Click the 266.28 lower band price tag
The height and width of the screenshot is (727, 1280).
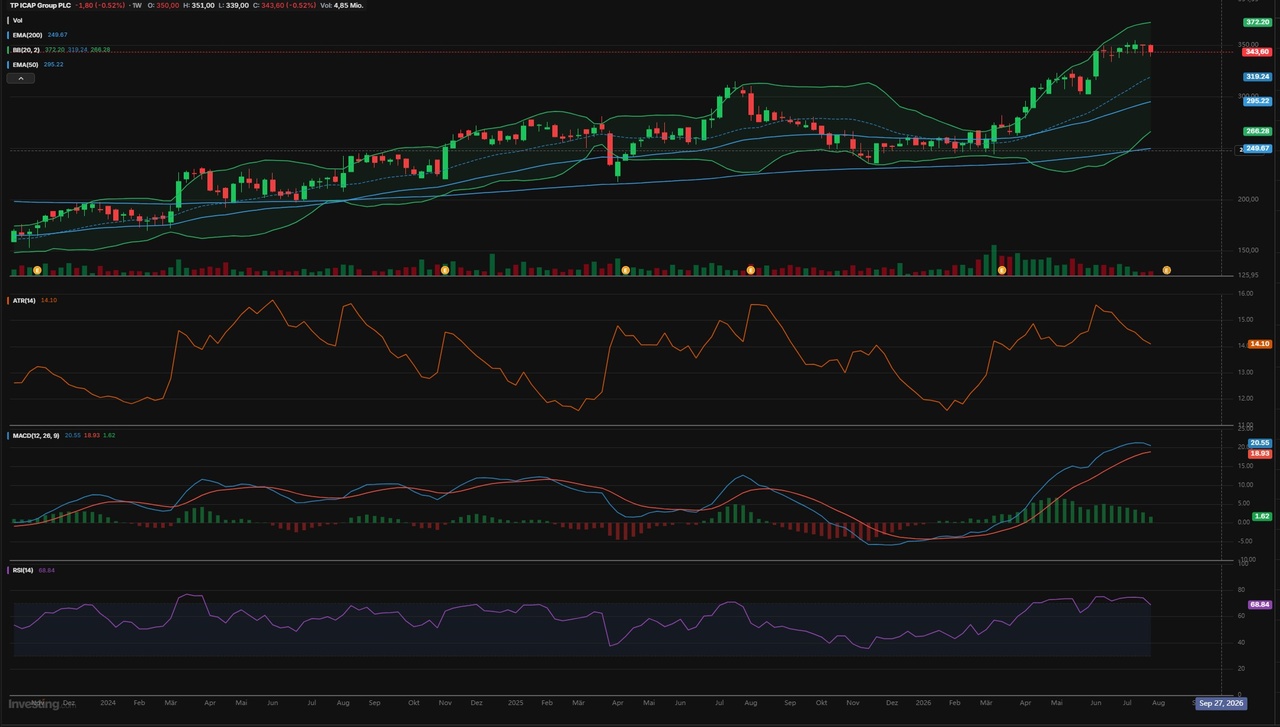point(1257,131)
